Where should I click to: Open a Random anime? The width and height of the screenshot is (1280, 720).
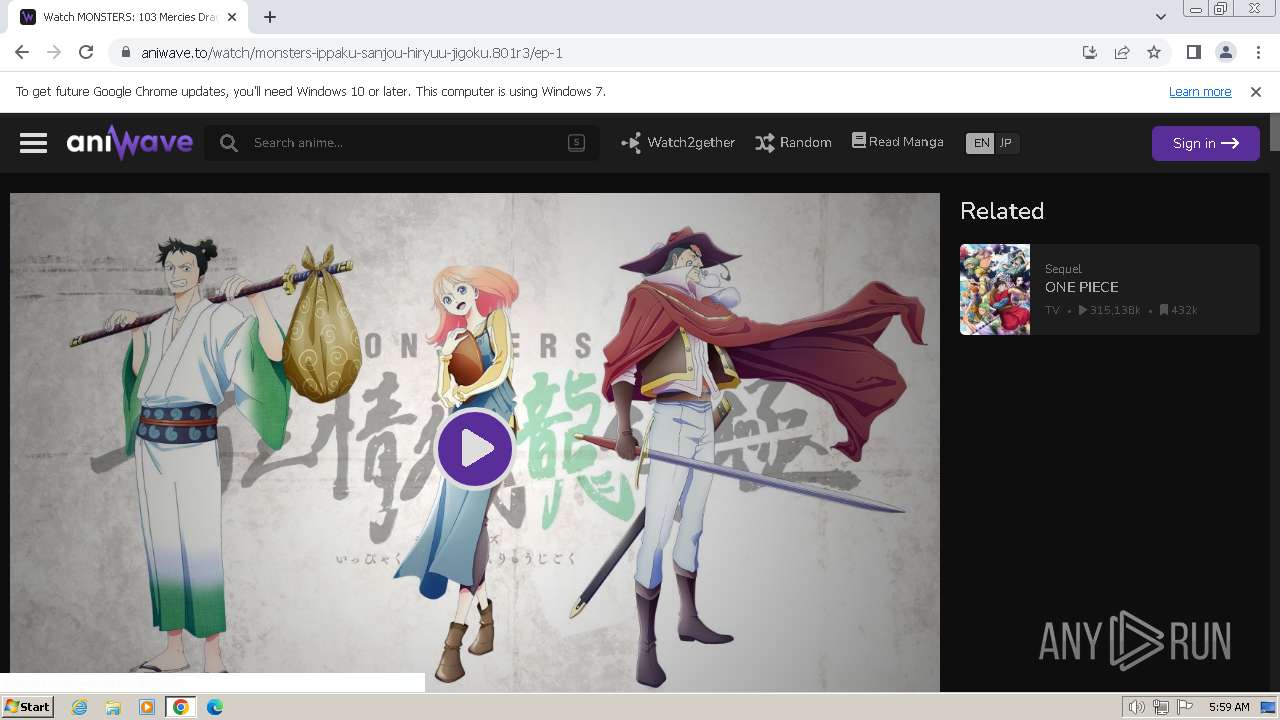pyautogui.click(x=793, y=143)
